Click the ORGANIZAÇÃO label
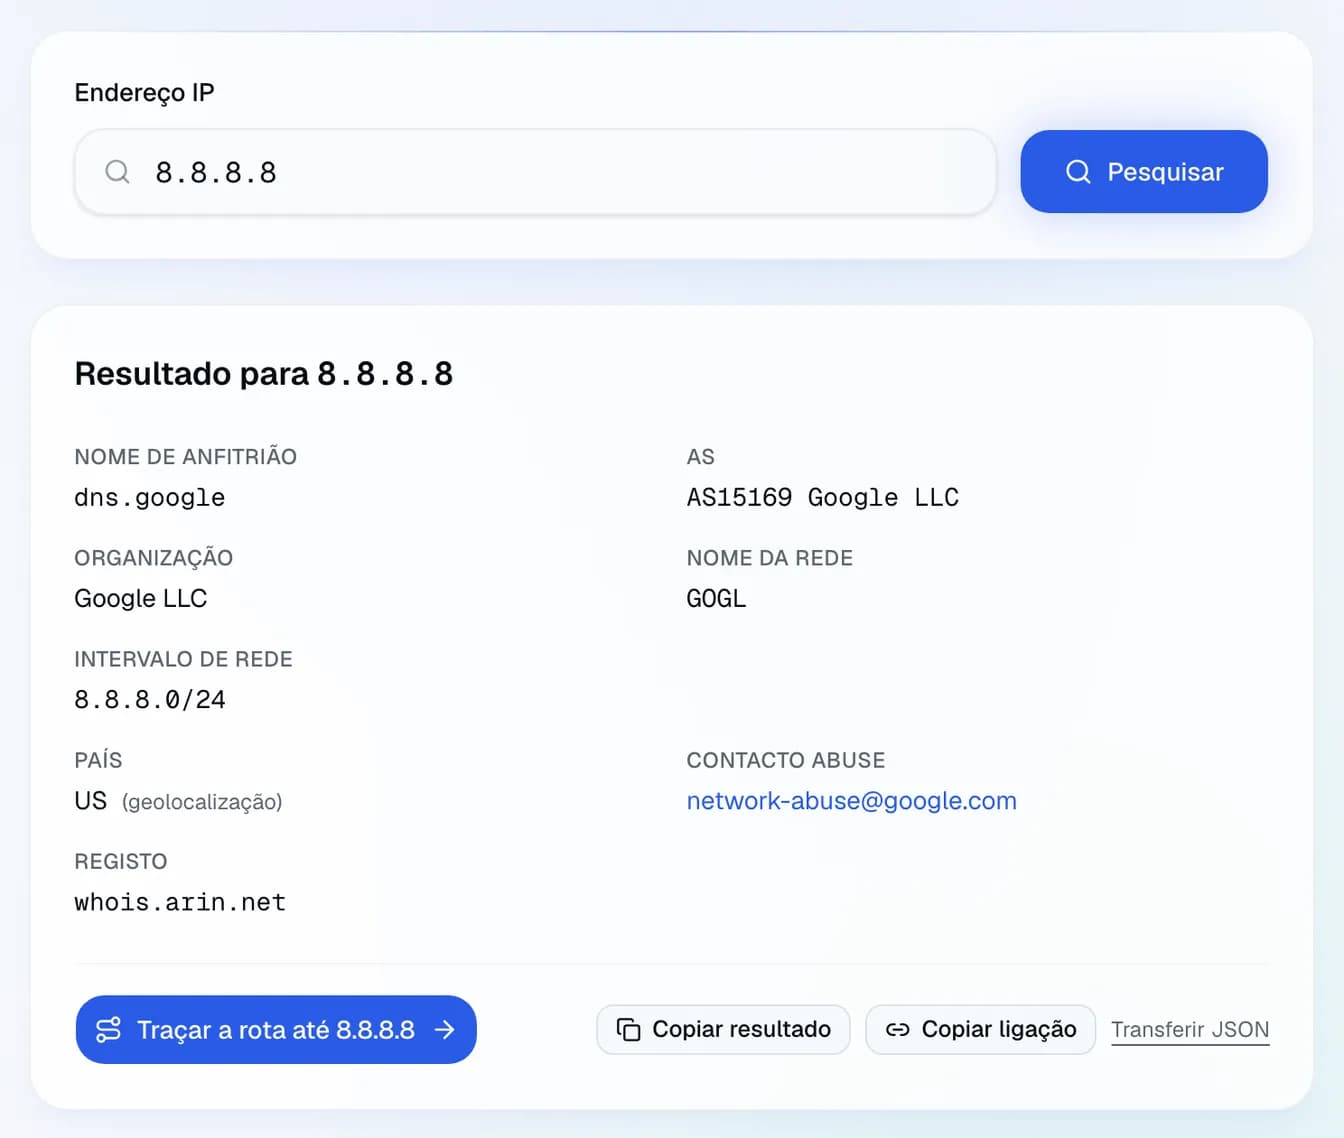Image resolution: width=1344 pixels, height=1138 pixels. (153, 558)
